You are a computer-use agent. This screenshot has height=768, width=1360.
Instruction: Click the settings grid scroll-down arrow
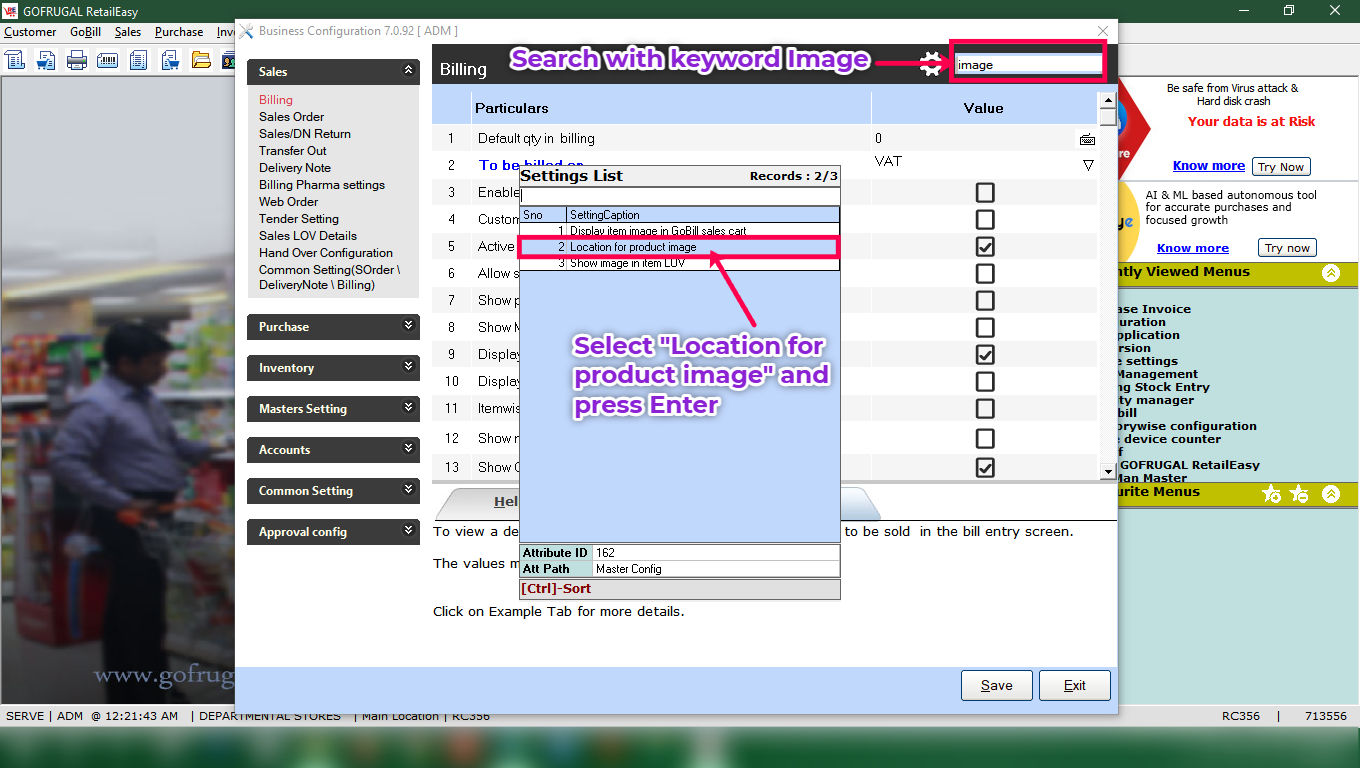tap(1107, 471)
